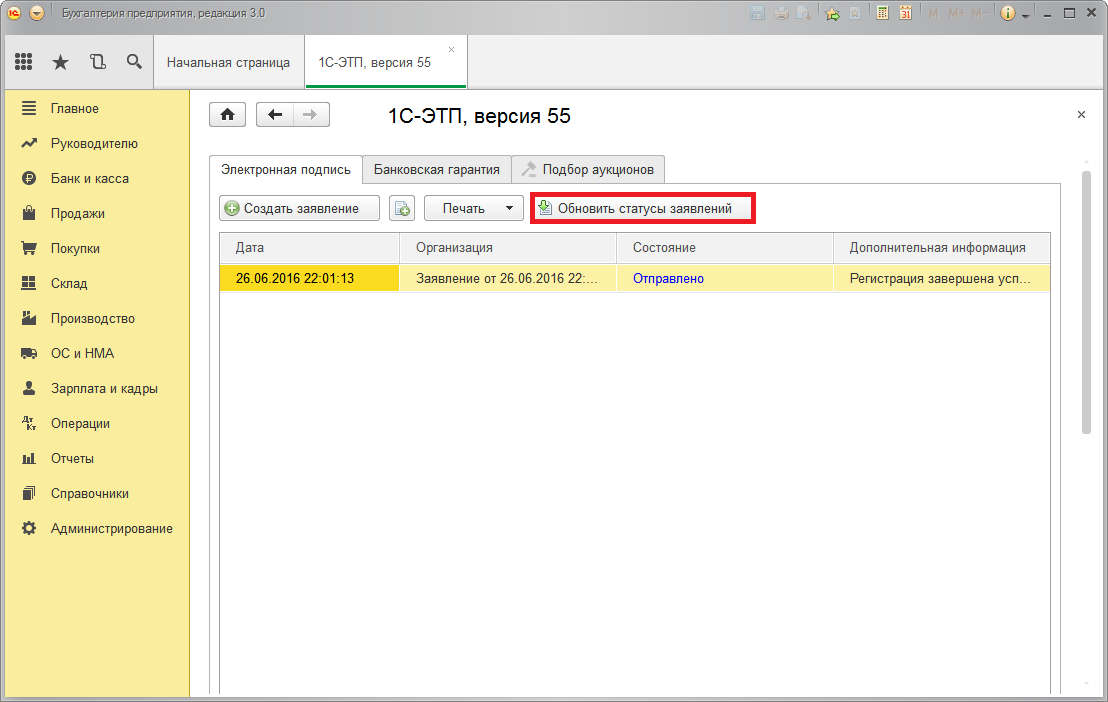
Task: Open the history scroll icon
Action: tap(97, 62)
